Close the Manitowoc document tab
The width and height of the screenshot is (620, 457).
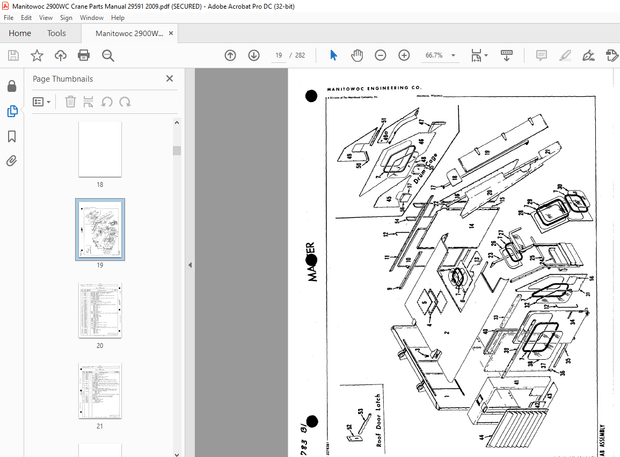(171, 33)
